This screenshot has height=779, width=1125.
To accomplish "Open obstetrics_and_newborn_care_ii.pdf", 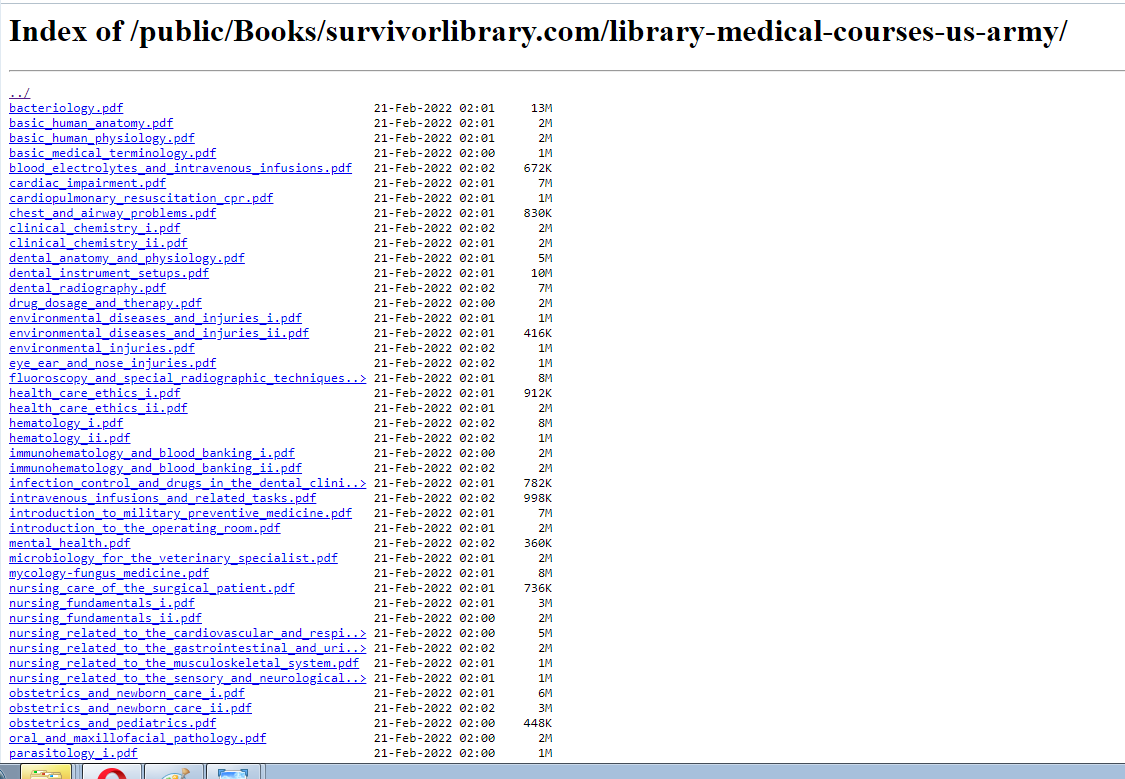I will [131, 709].
